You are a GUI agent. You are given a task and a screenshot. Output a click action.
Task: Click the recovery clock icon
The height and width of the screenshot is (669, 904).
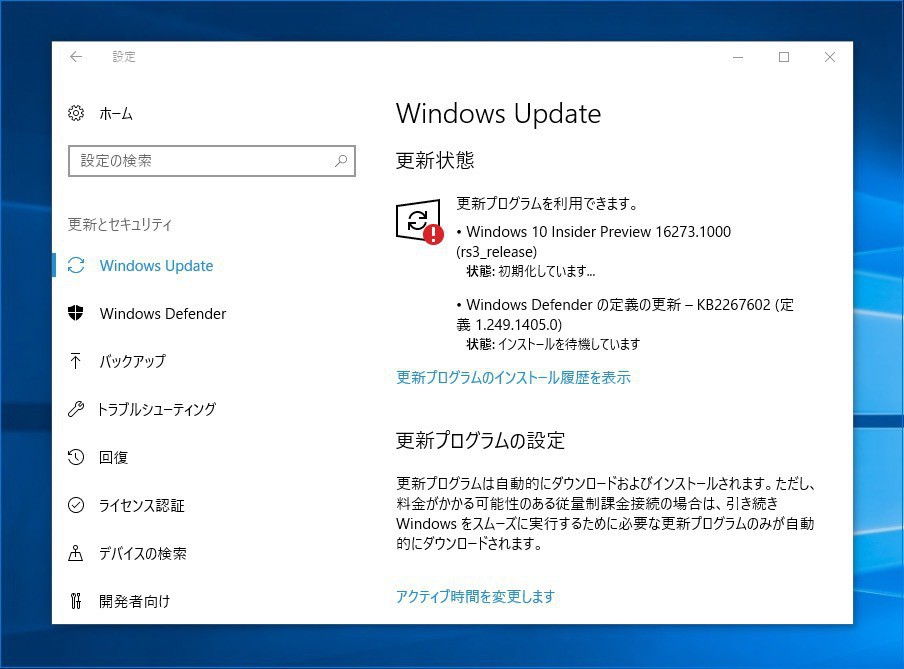tap(76, 457)
